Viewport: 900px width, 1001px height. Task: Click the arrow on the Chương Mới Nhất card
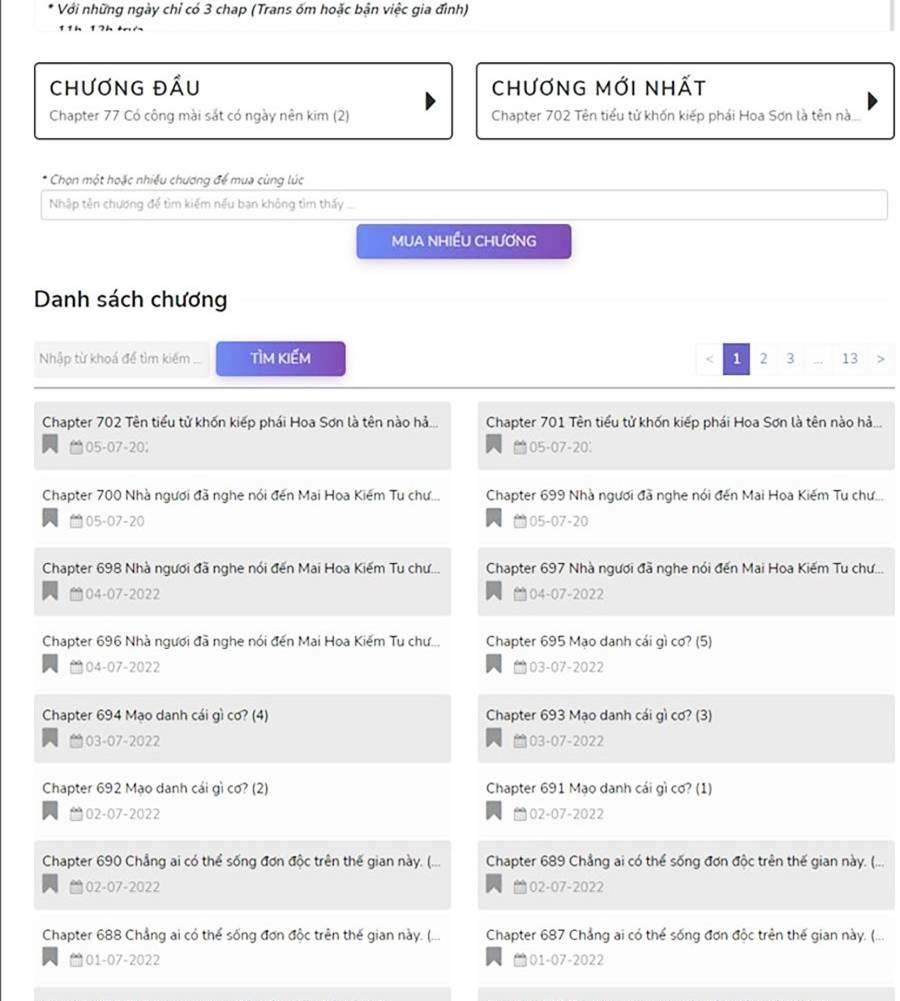(872, 101)
